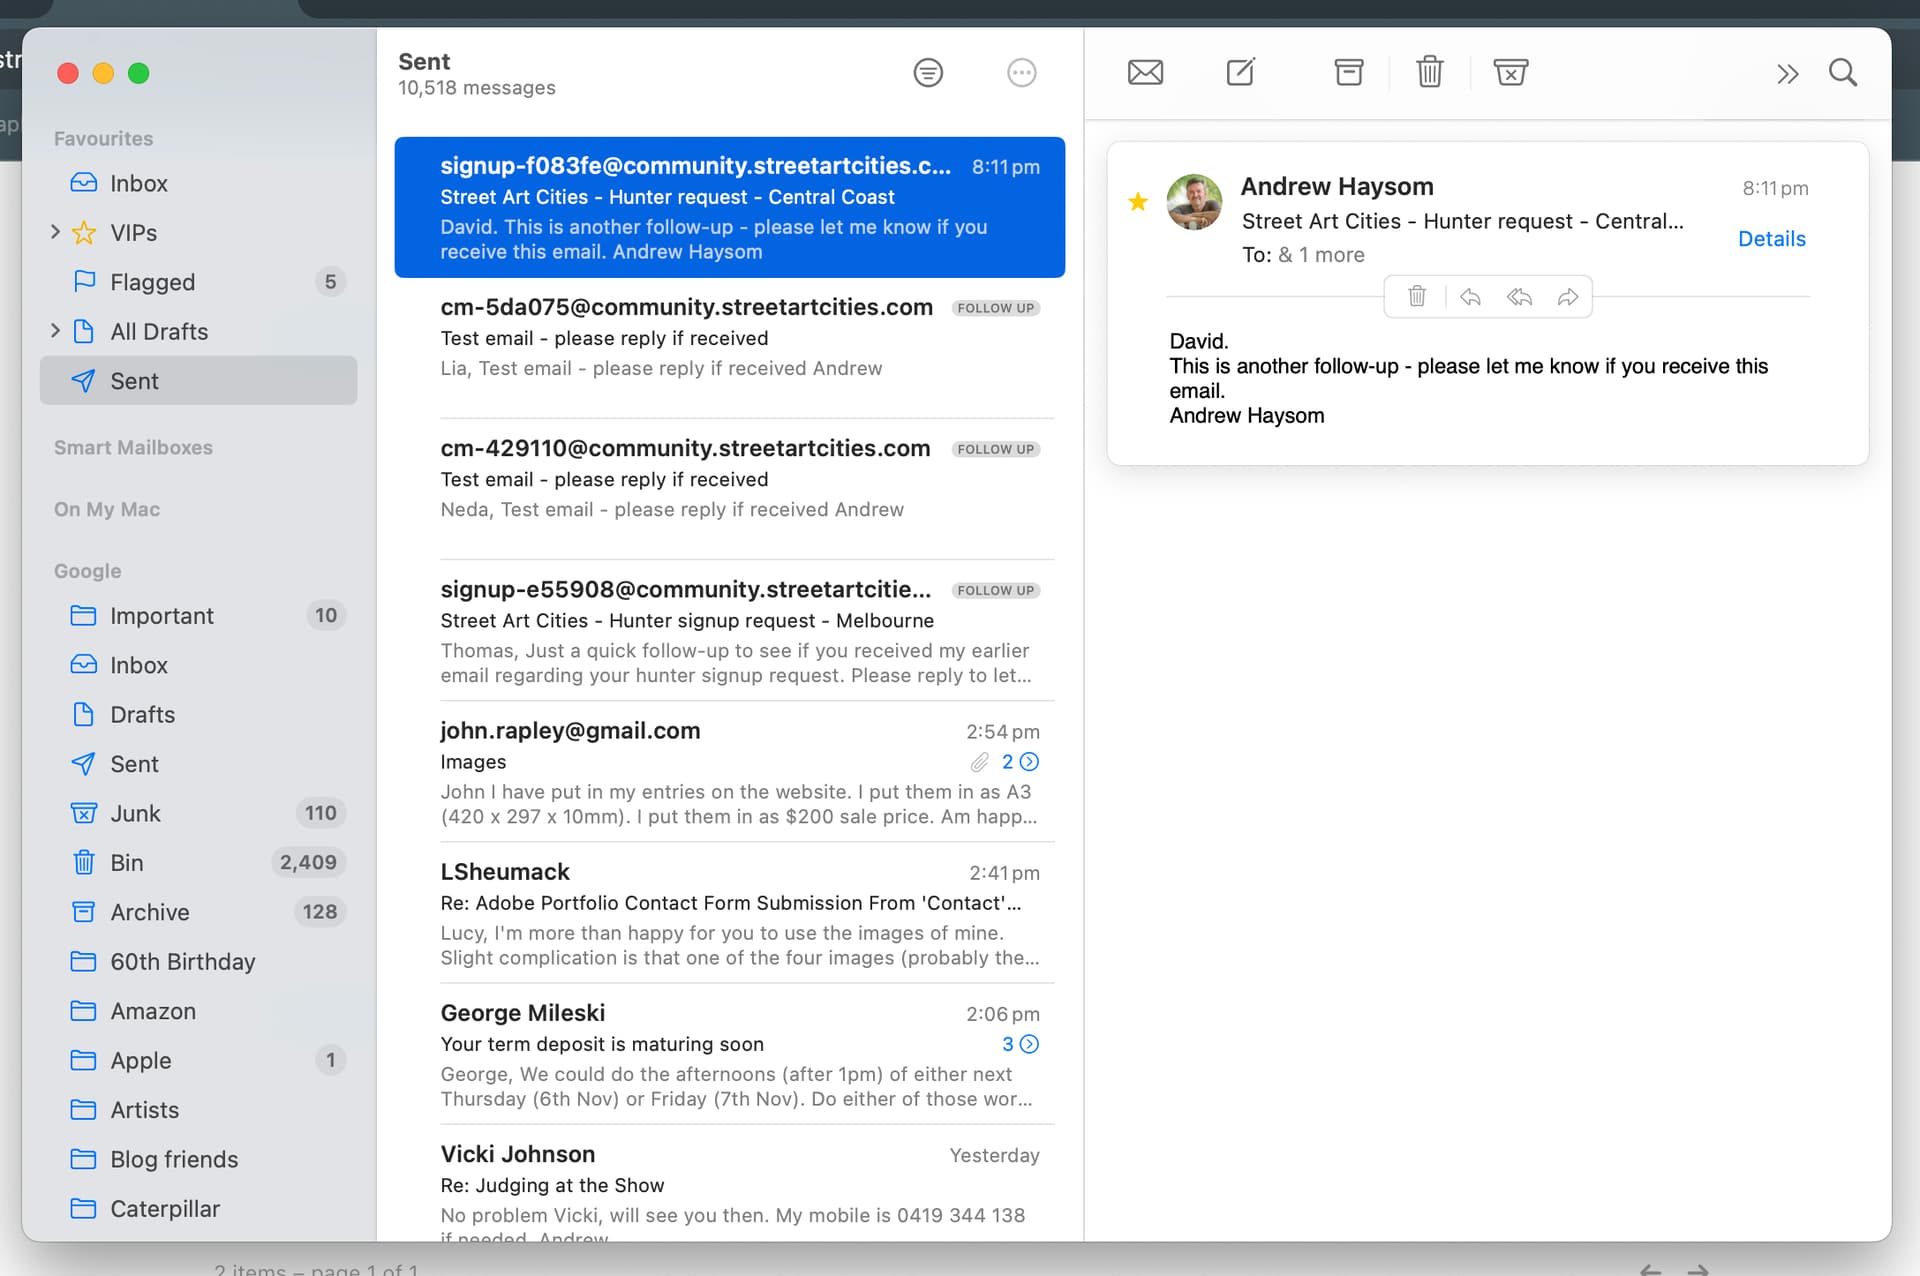
Task: Archive the selected message
Action: click(x=1348, y=72)
